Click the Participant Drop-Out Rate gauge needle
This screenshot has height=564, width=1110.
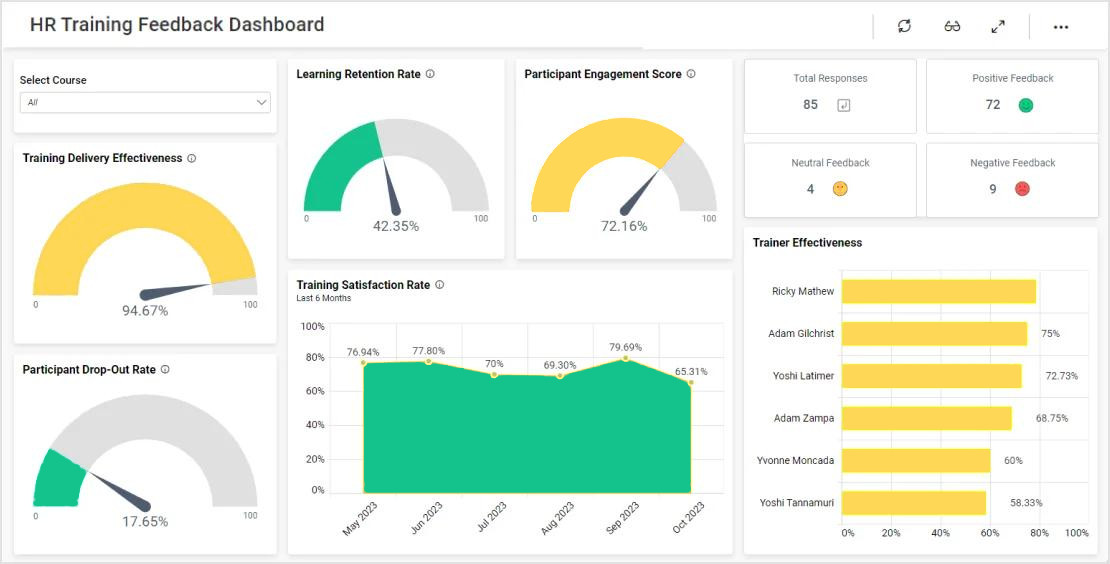pyautogui.click(x=120, y=490)
